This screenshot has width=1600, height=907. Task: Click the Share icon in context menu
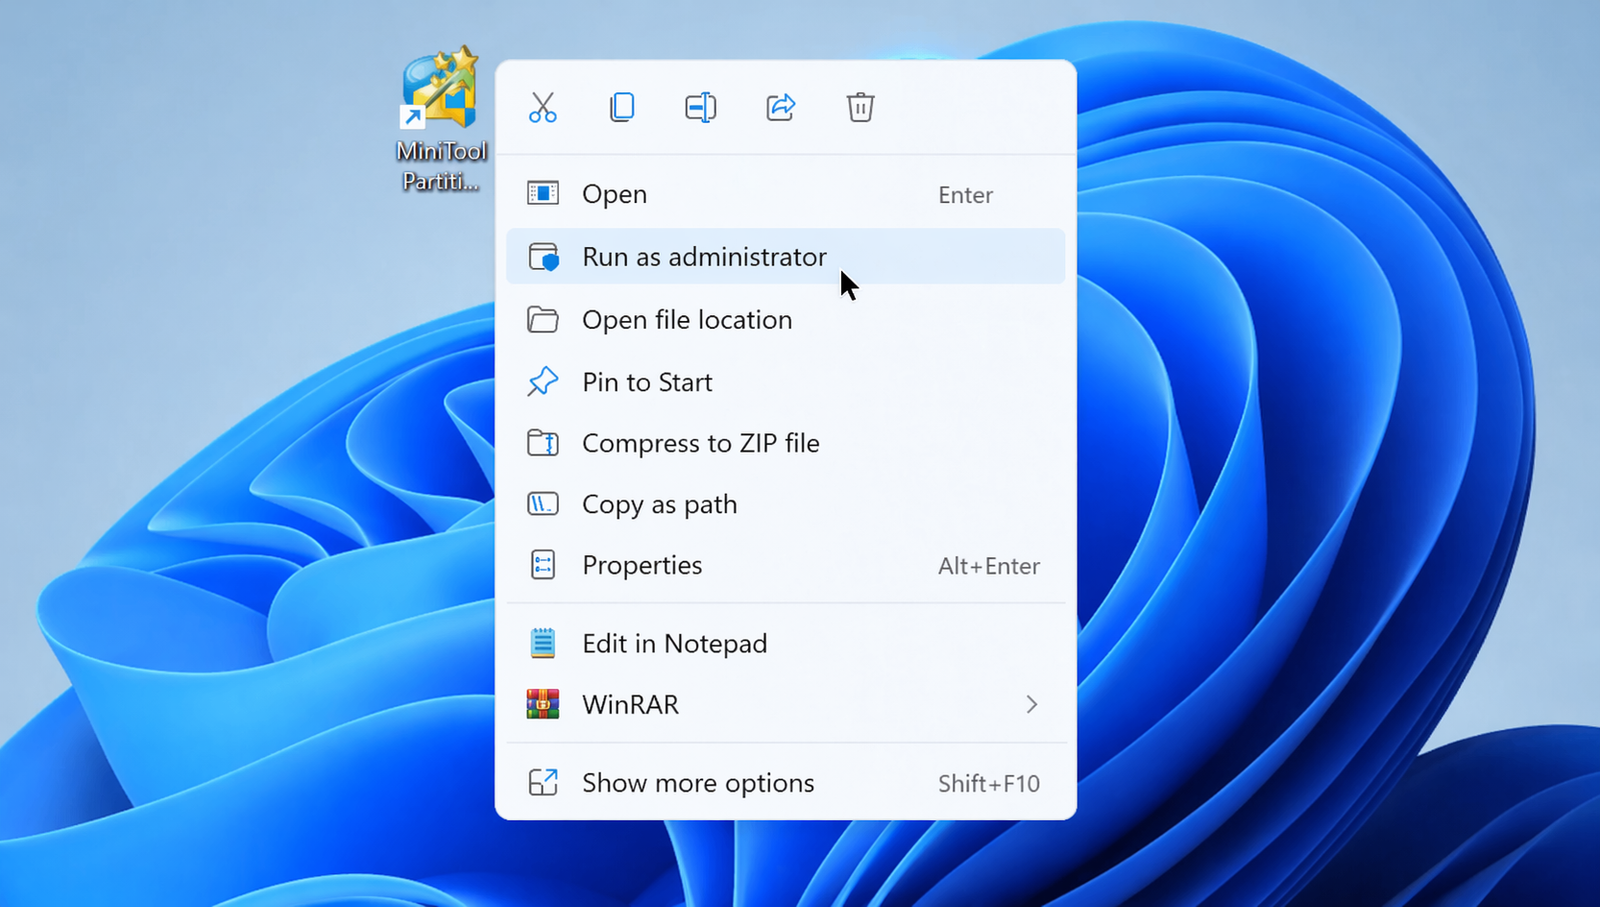click(x=780, y=107)
